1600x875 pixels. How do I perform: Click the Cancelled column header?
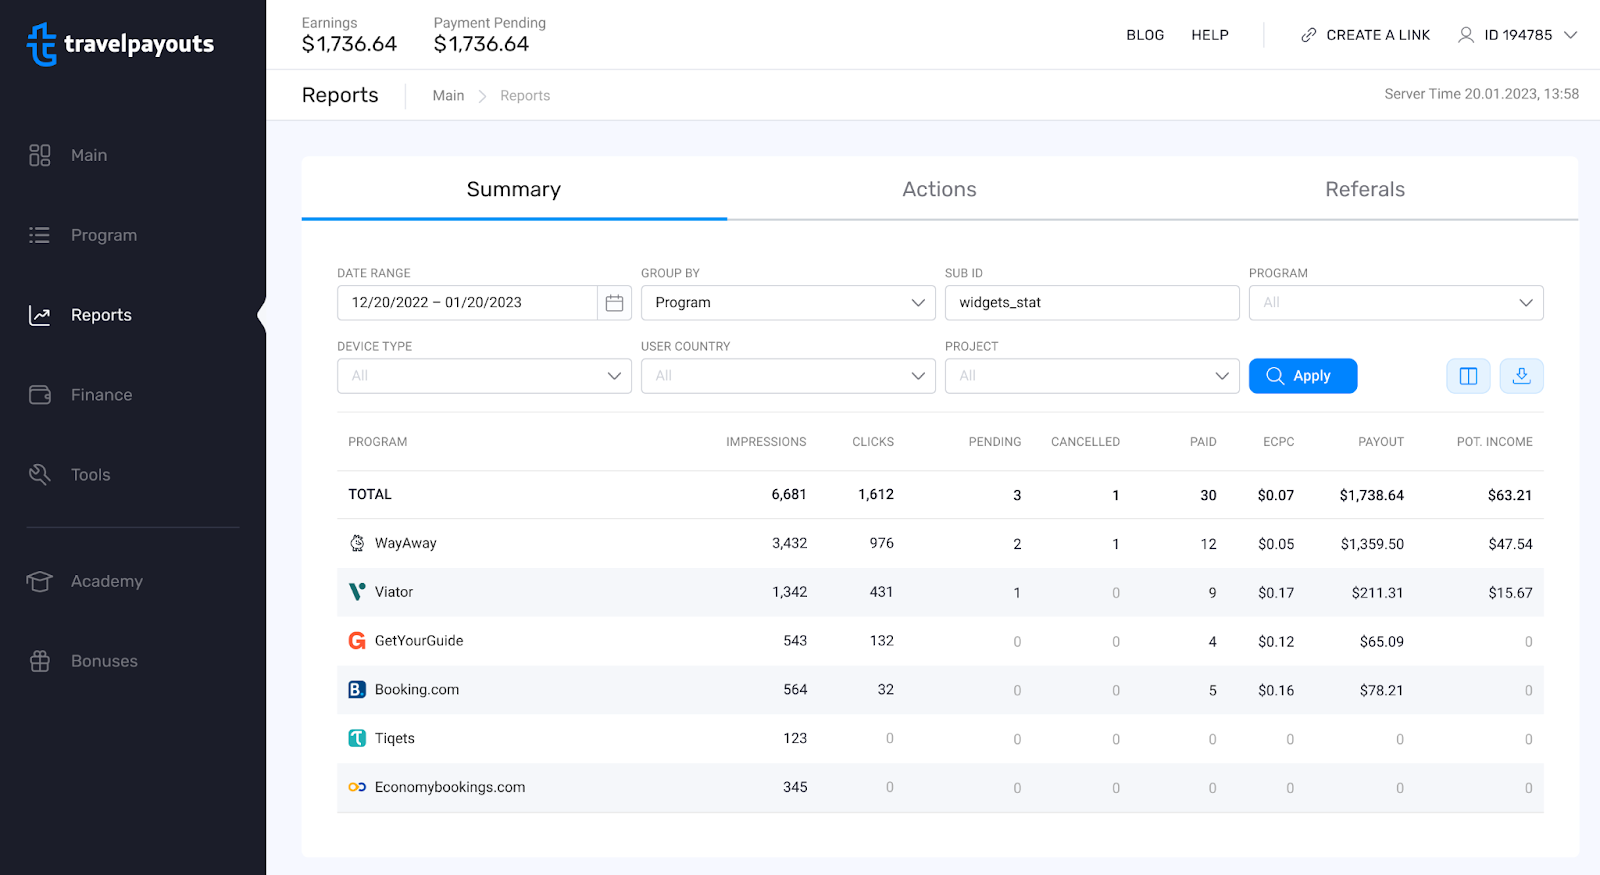[1085, 442]
